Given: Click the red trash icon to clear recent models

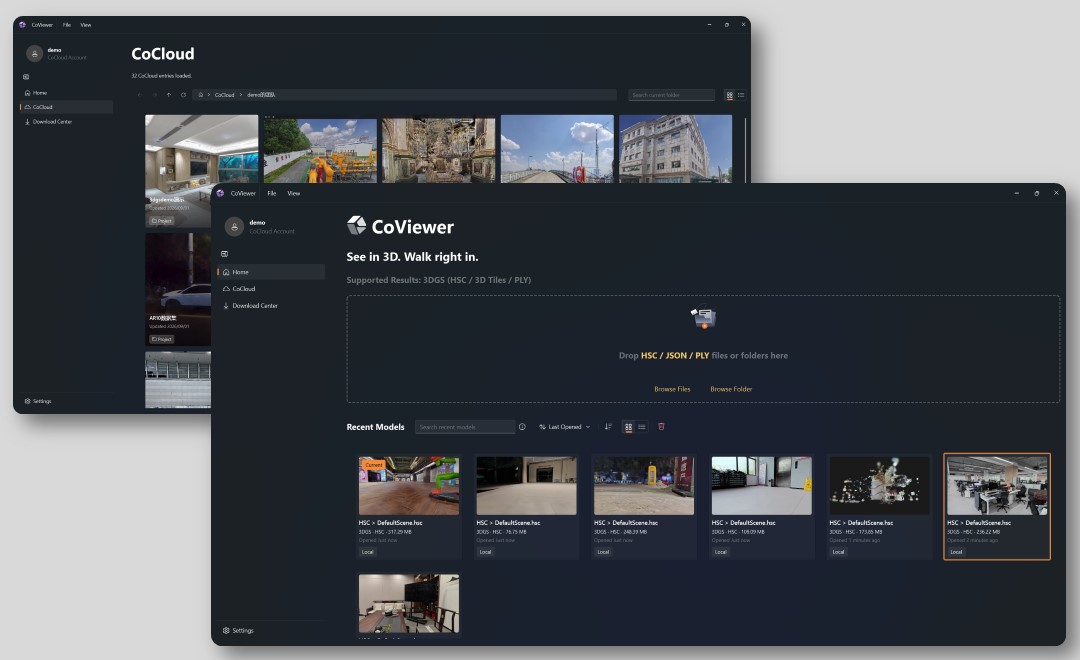Looking at the screenshot, I should coord(661,427).
